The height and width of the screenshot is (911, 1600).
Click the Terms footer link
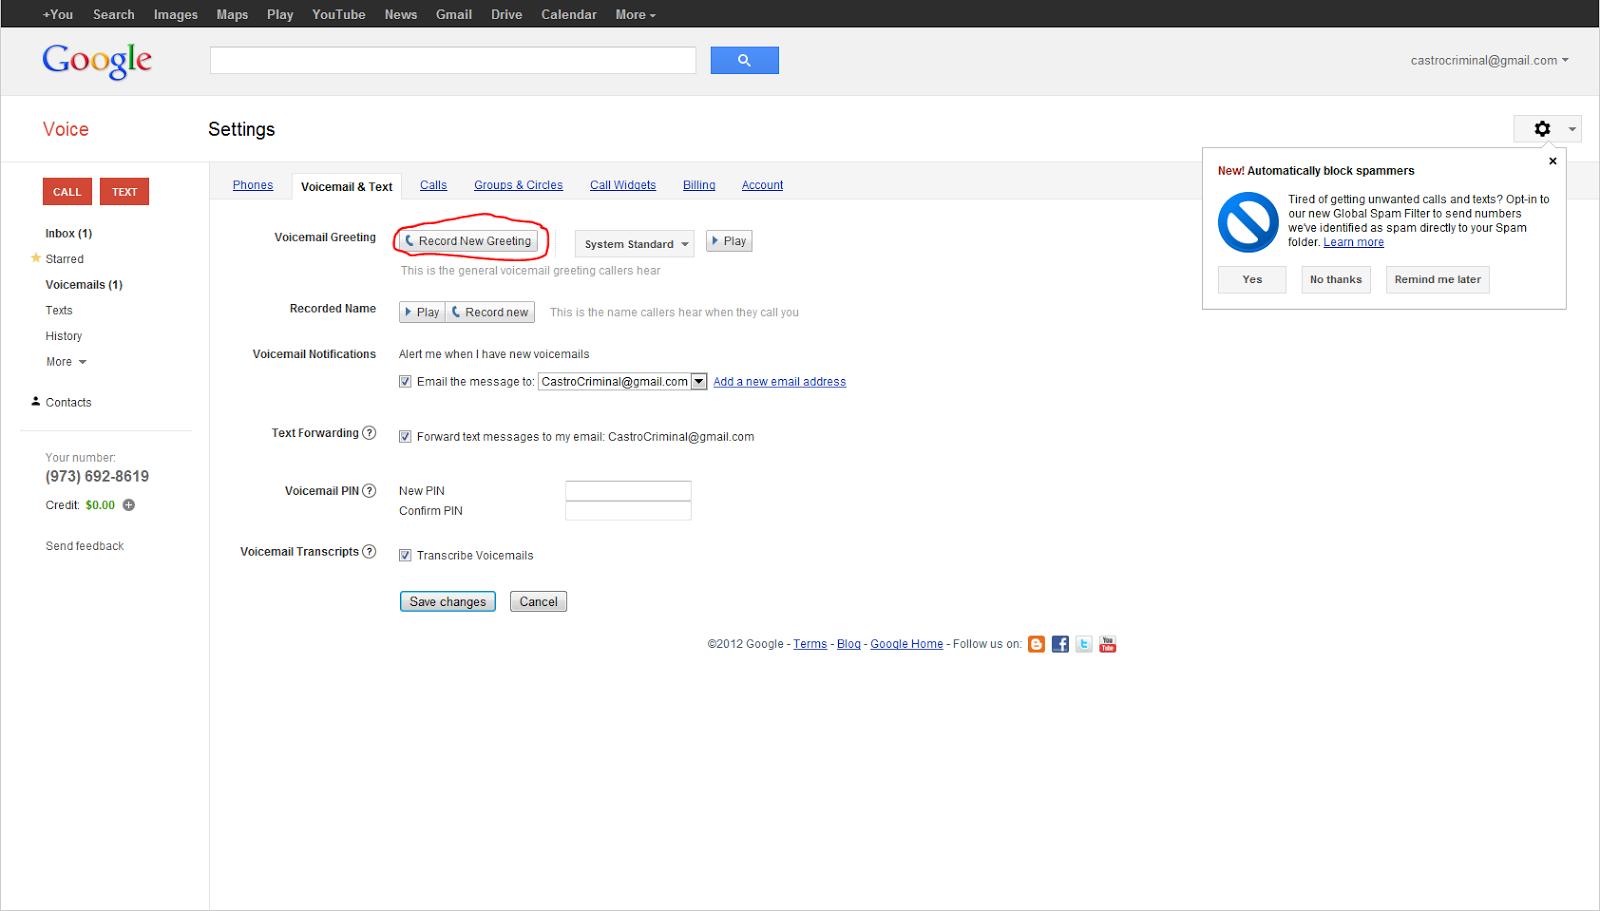[x=810, y=644]
